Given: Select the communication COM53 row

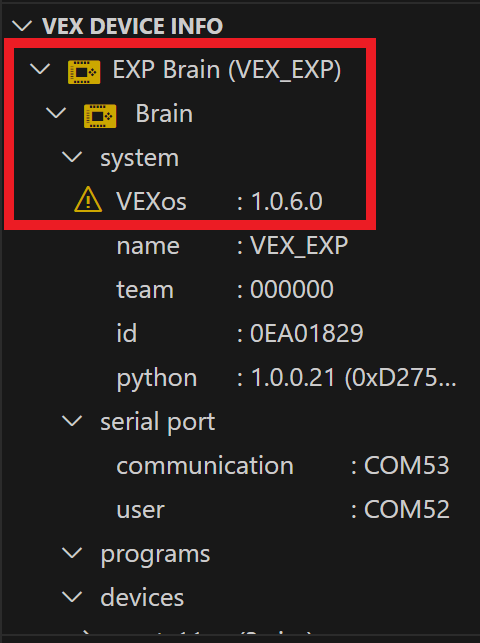Looking at the screenshot, I should (x=240, y=465).
